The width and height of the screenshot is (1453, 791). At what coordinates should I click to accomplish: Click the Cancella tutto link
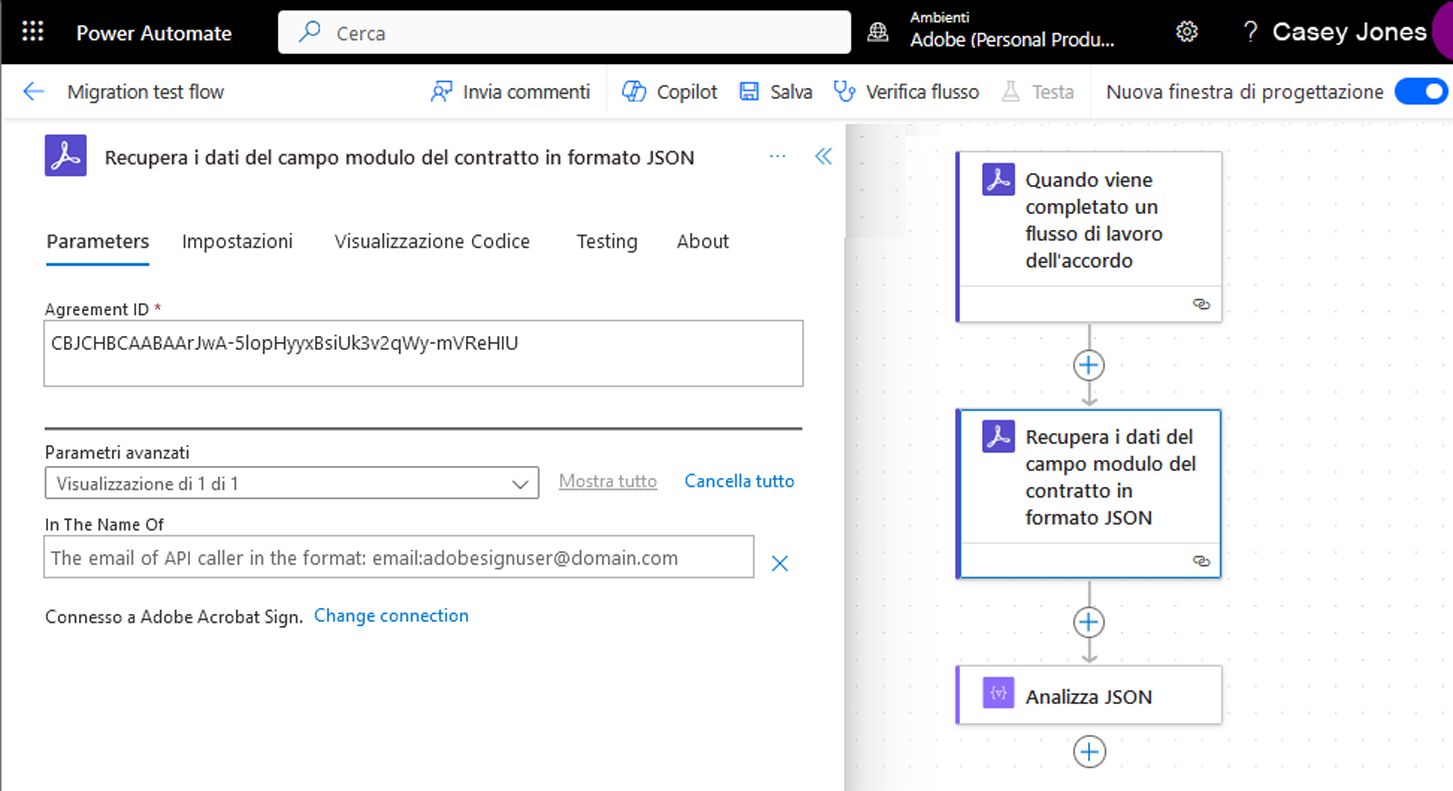pyautogui.click(x=740, y=481)
